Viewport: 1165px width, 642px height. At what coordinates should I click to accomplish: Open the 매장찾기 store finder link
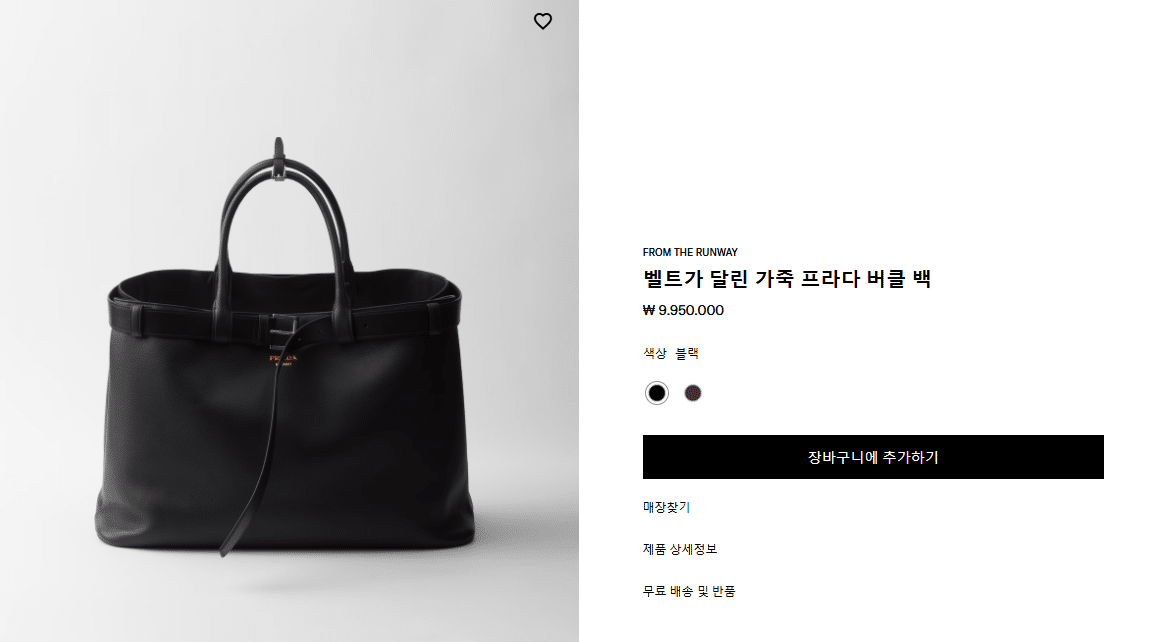click(x=666, y=507)
